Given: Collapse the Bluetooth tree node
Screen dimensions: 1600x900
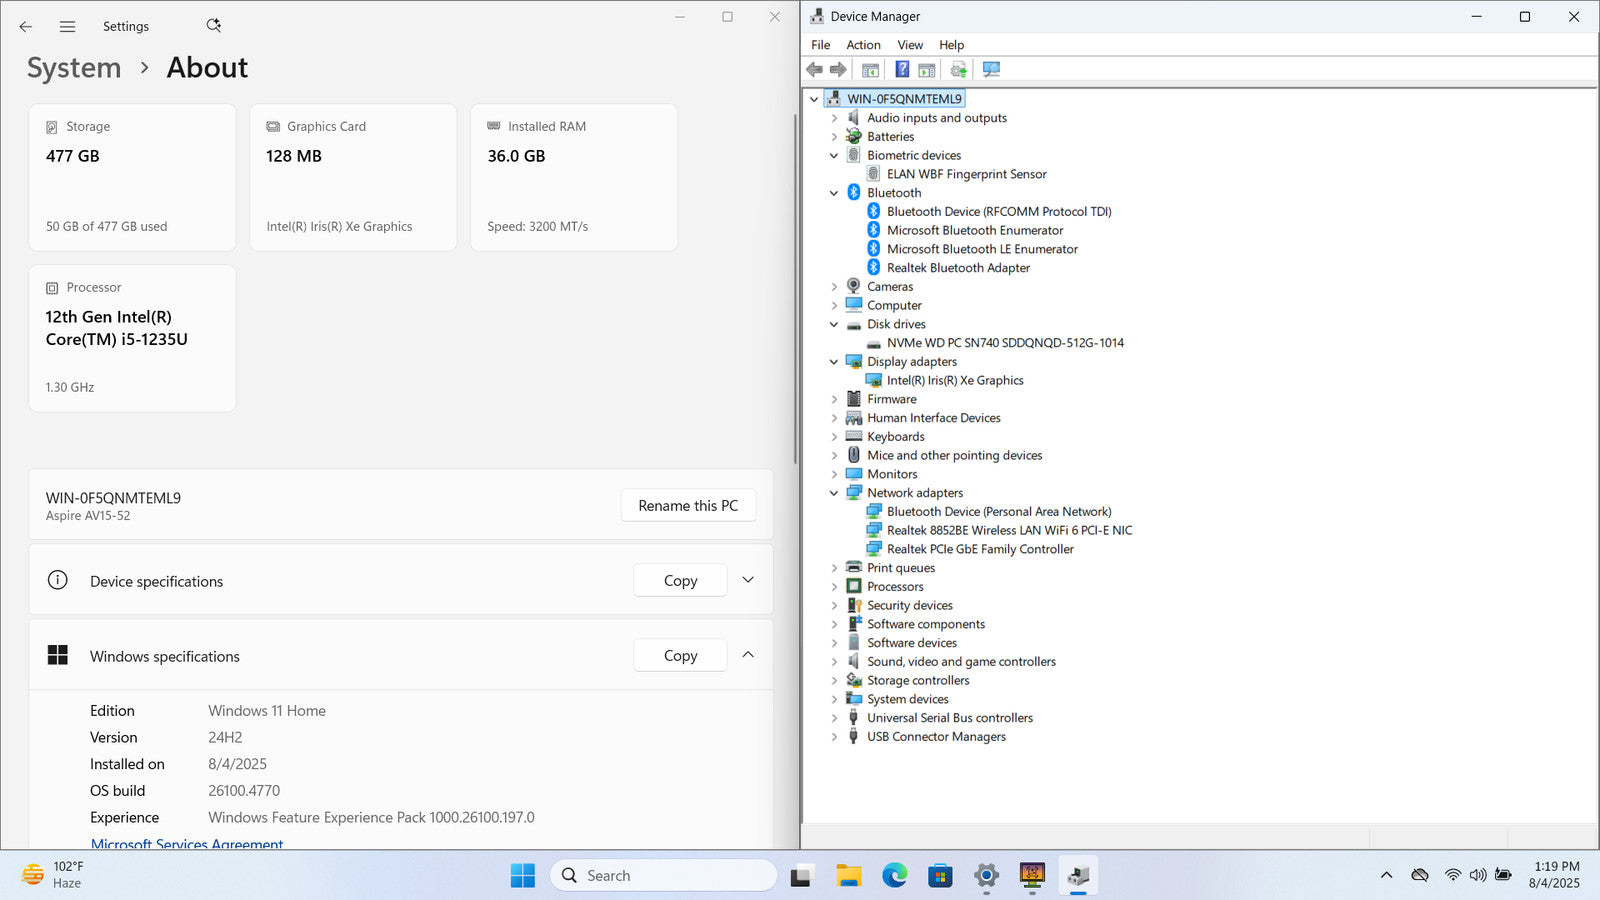Looking at the screenshot, I should [834, 193].
